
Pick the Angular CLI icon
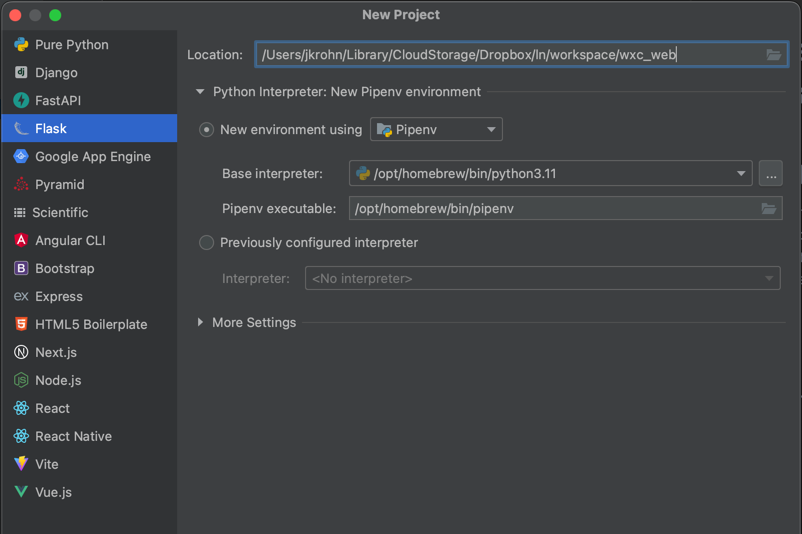coord(21,241)
